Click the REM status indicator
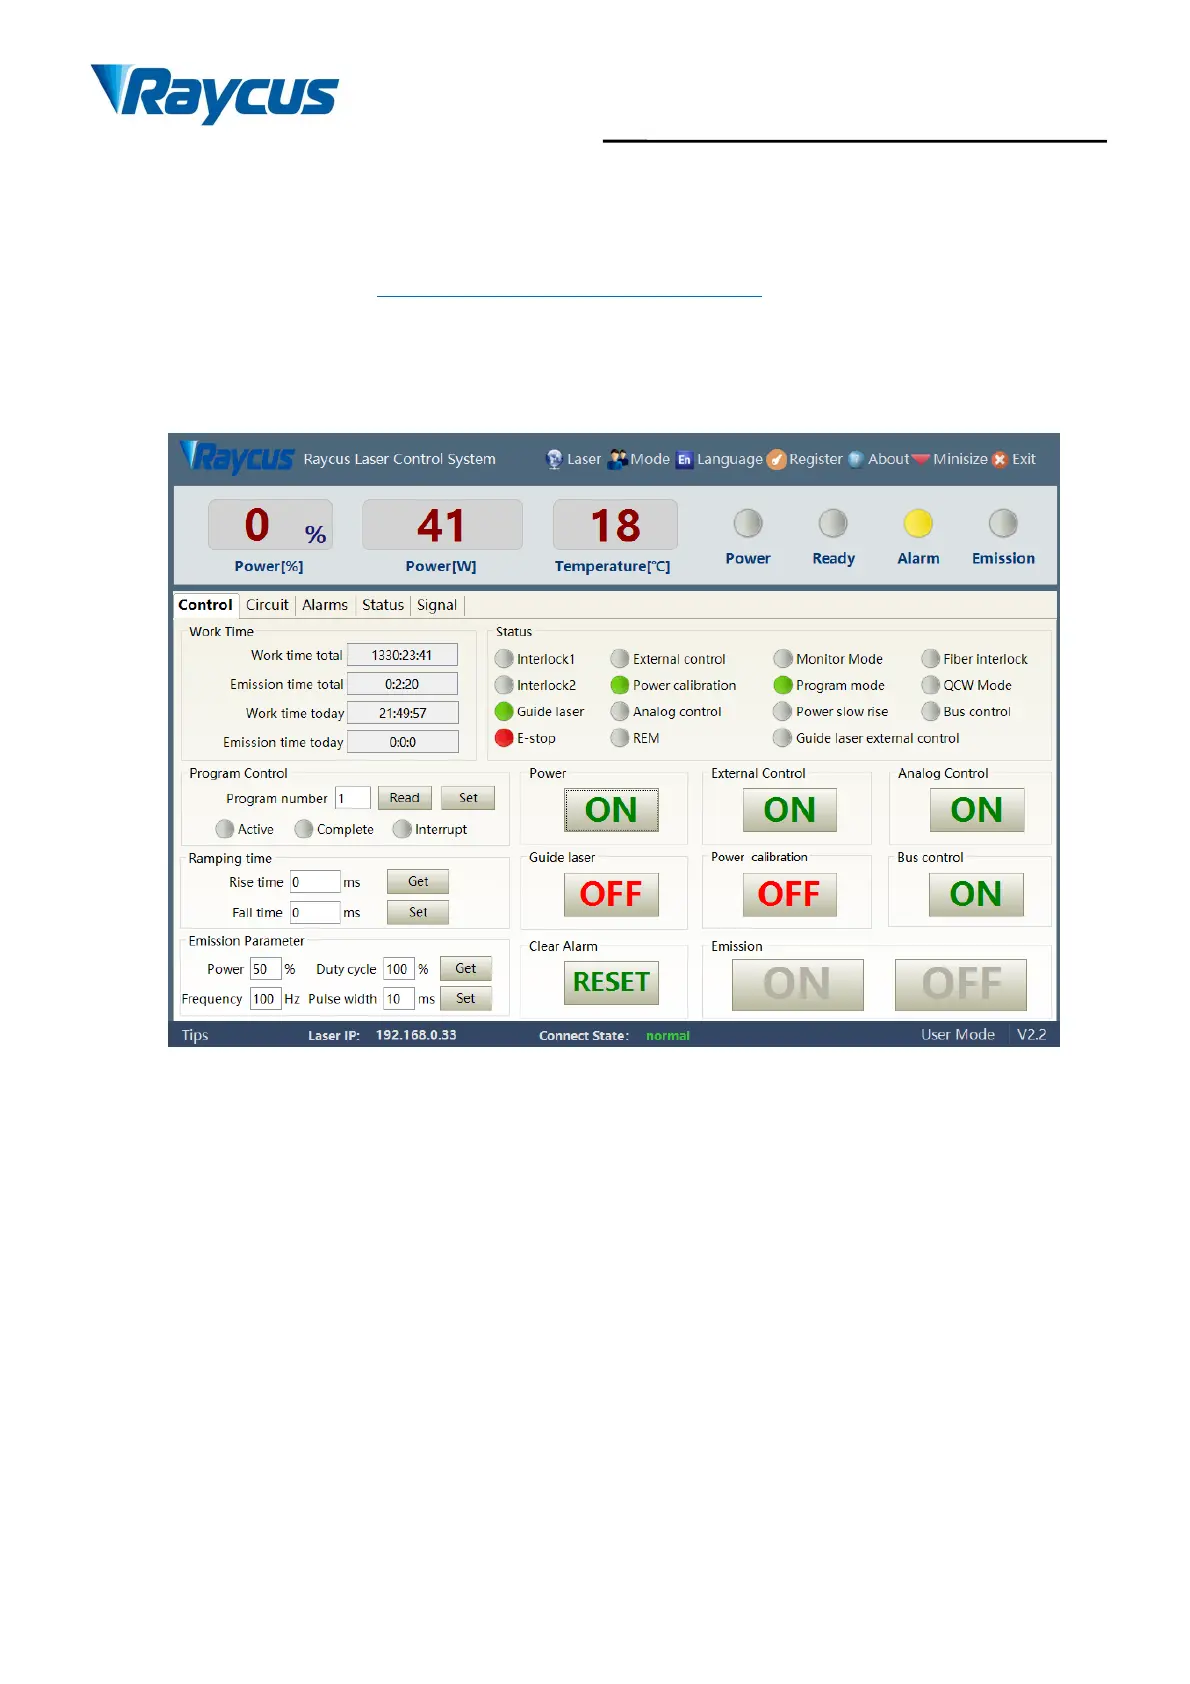This screenshot has height=1684, width=1190. click(620, 738)
